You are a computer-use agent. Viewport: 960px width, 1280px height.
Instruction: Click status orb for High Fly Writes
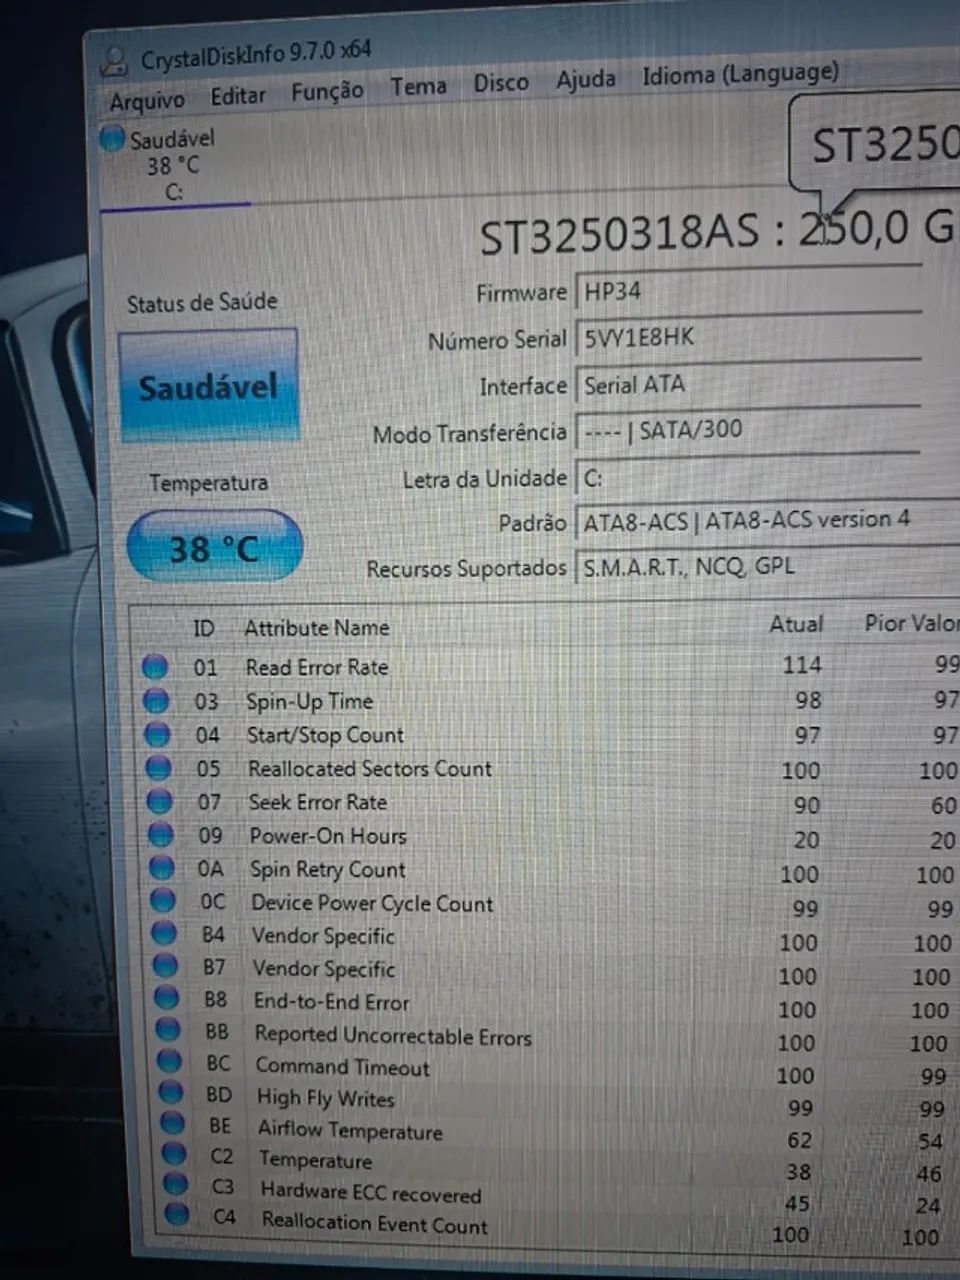click(x=172, y=1092)
